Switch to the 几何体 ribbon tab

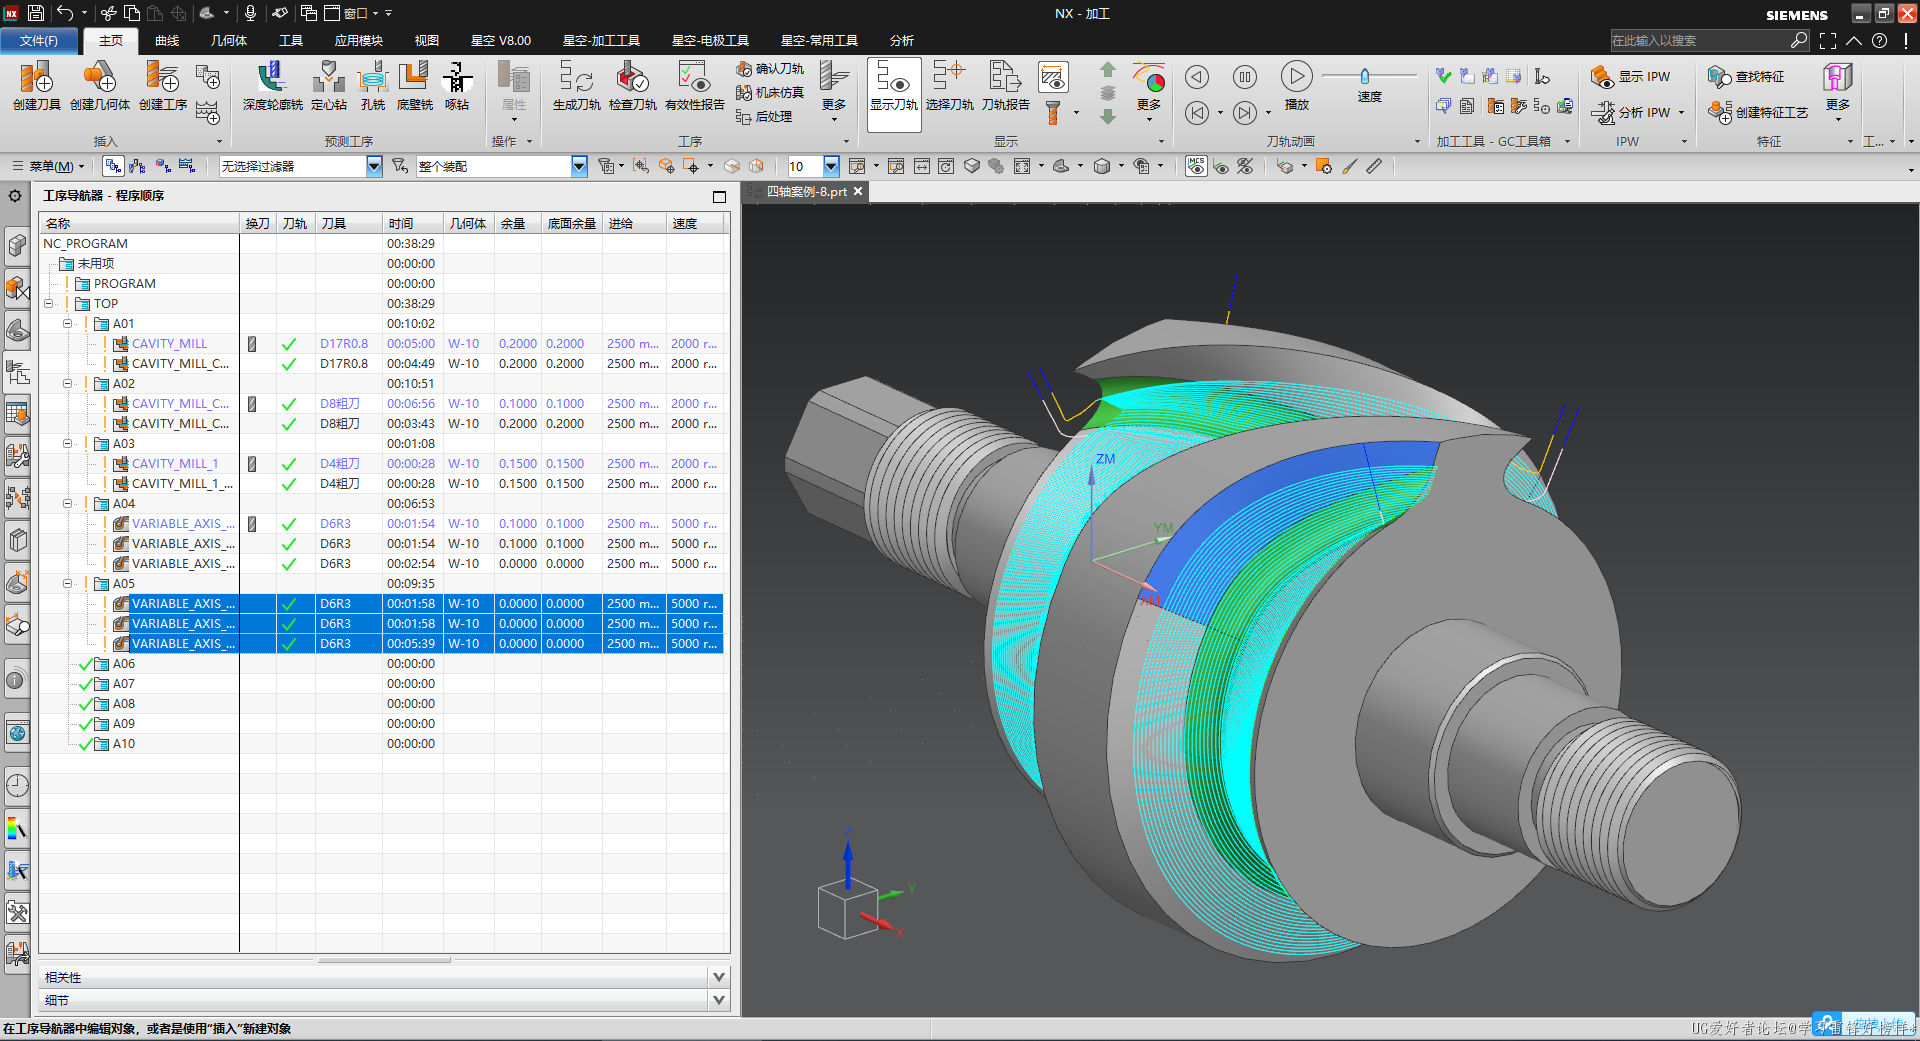229,41
